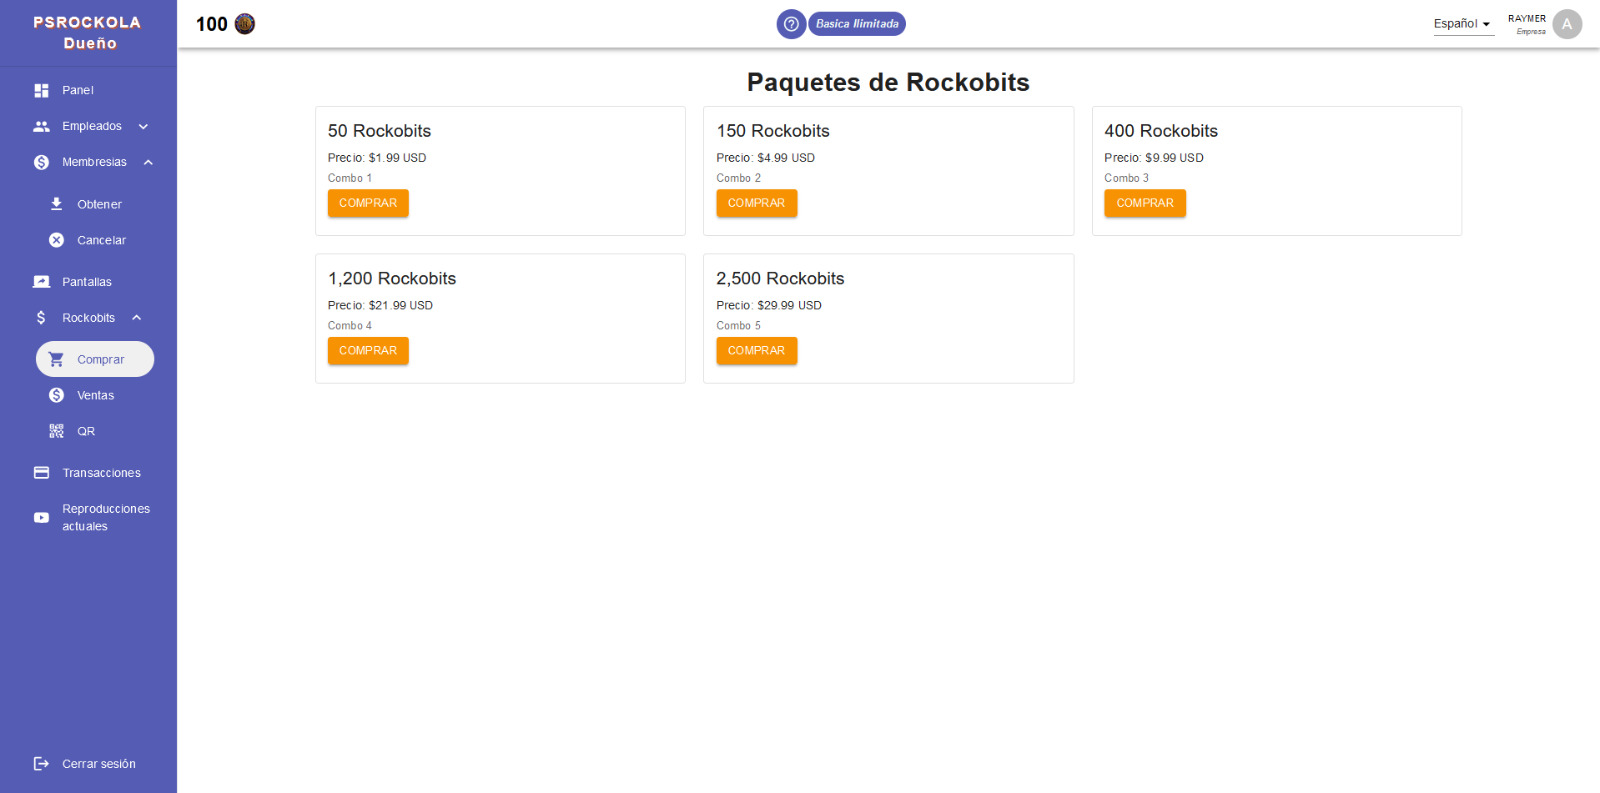This screenshot has height=793, width=1600.
Task: Click the Panel dashboard icon
Action: click(x=41, y=90)
